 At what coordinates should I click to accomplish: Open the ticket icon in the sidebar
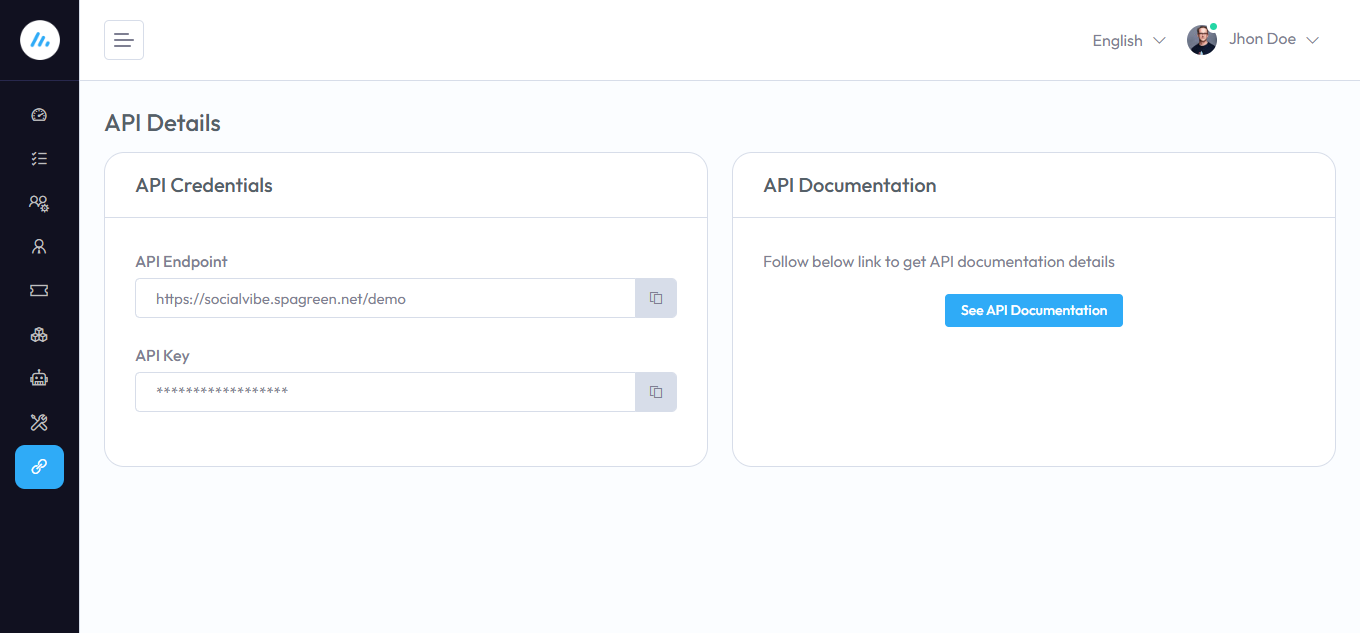pyautogui.click(x=39, y=290)
